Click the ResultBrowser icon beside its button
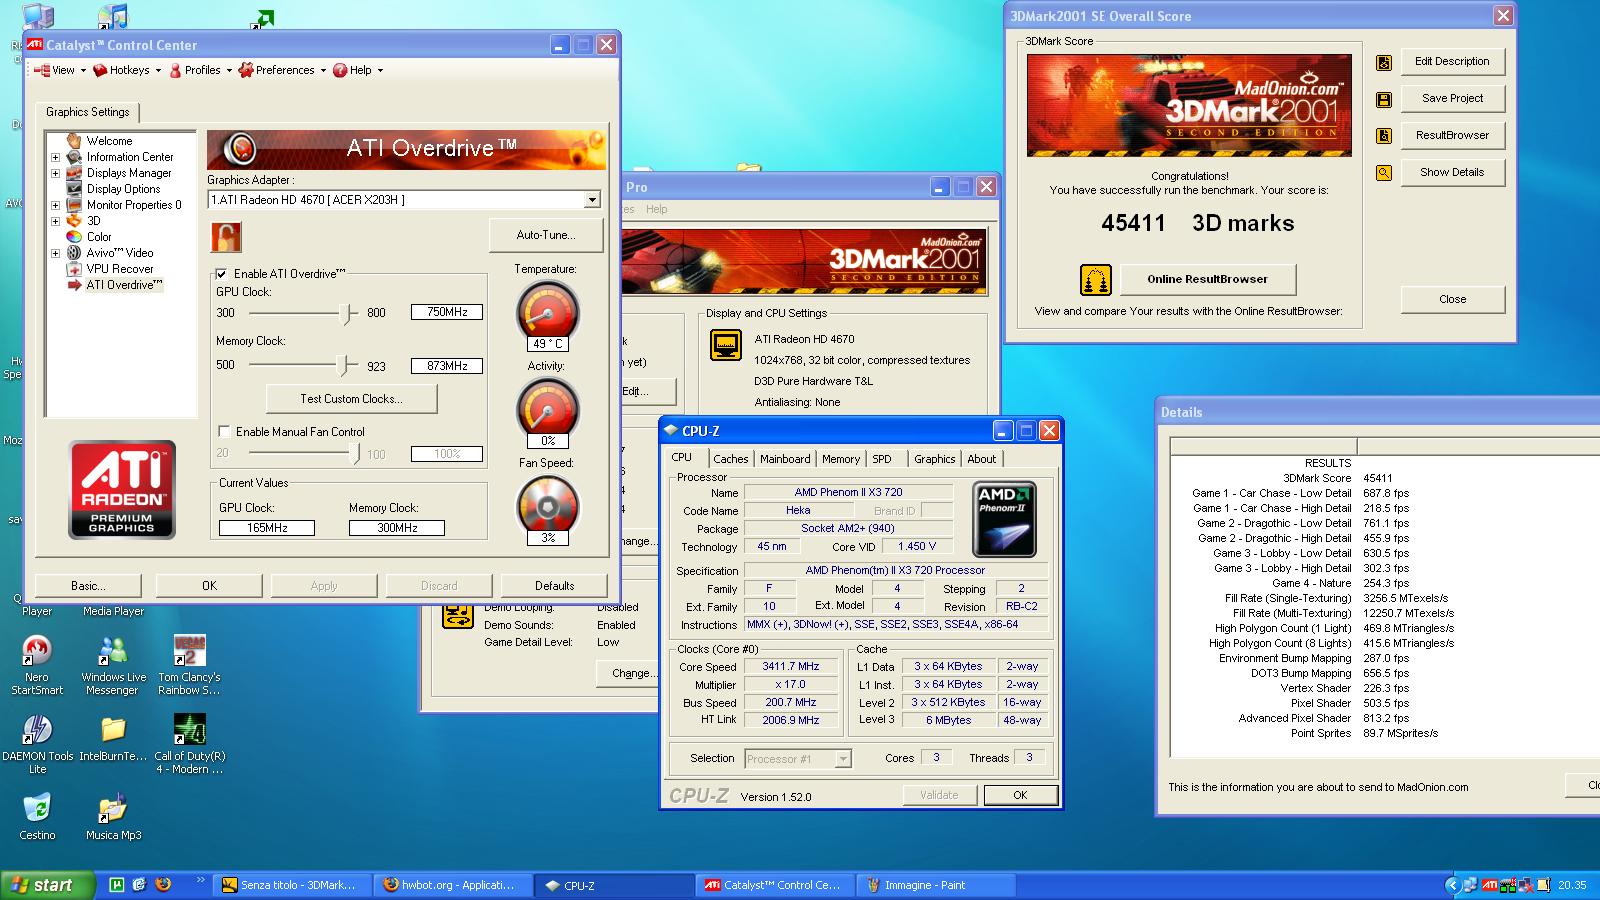1600x900 pixels. 1384,136
